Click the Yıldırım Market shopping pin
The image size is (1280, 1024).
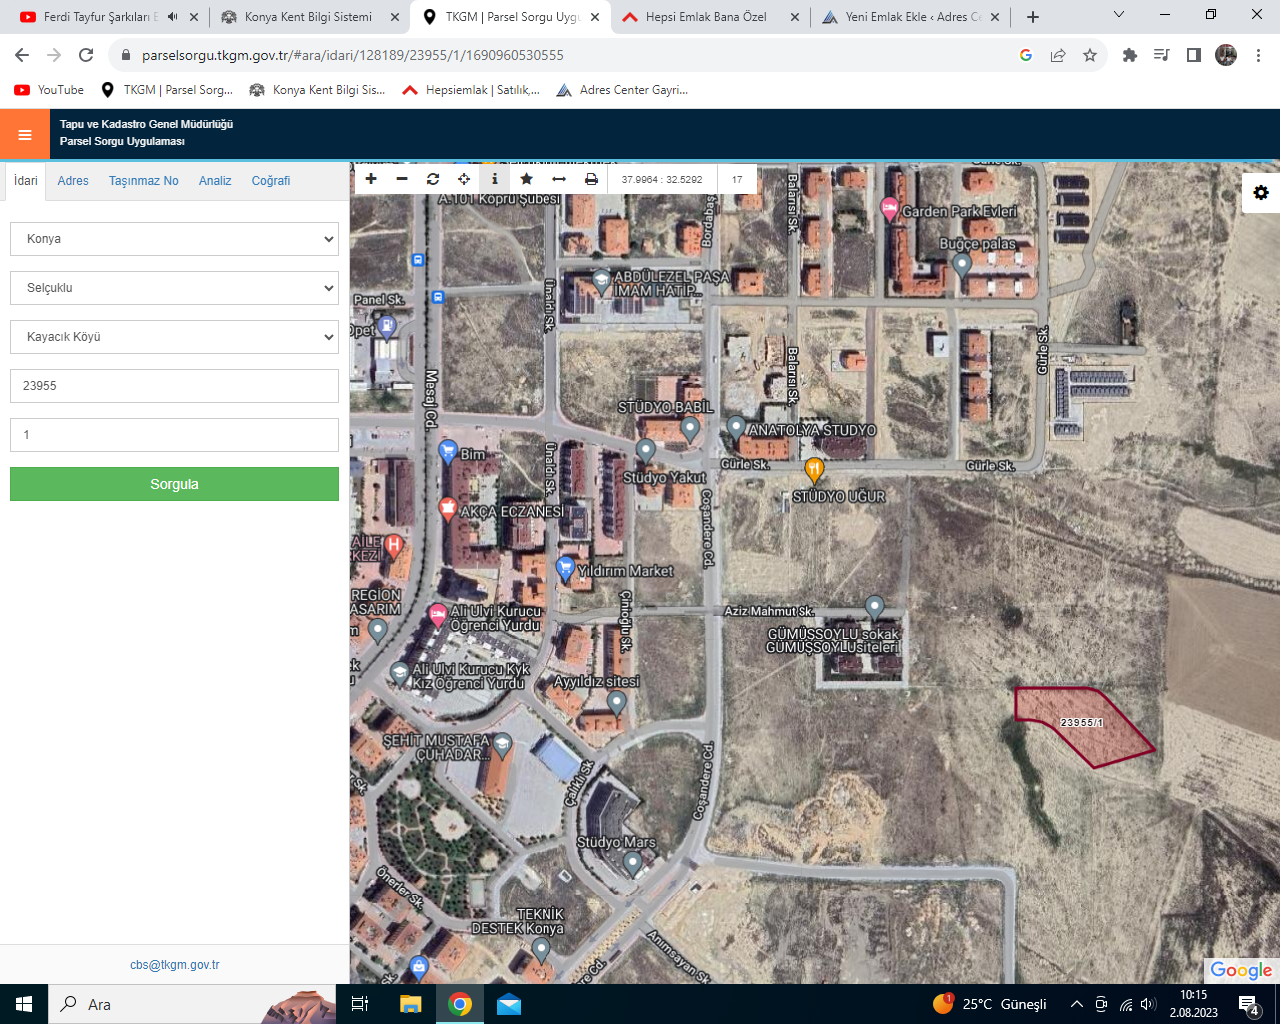tap(566, 570)
